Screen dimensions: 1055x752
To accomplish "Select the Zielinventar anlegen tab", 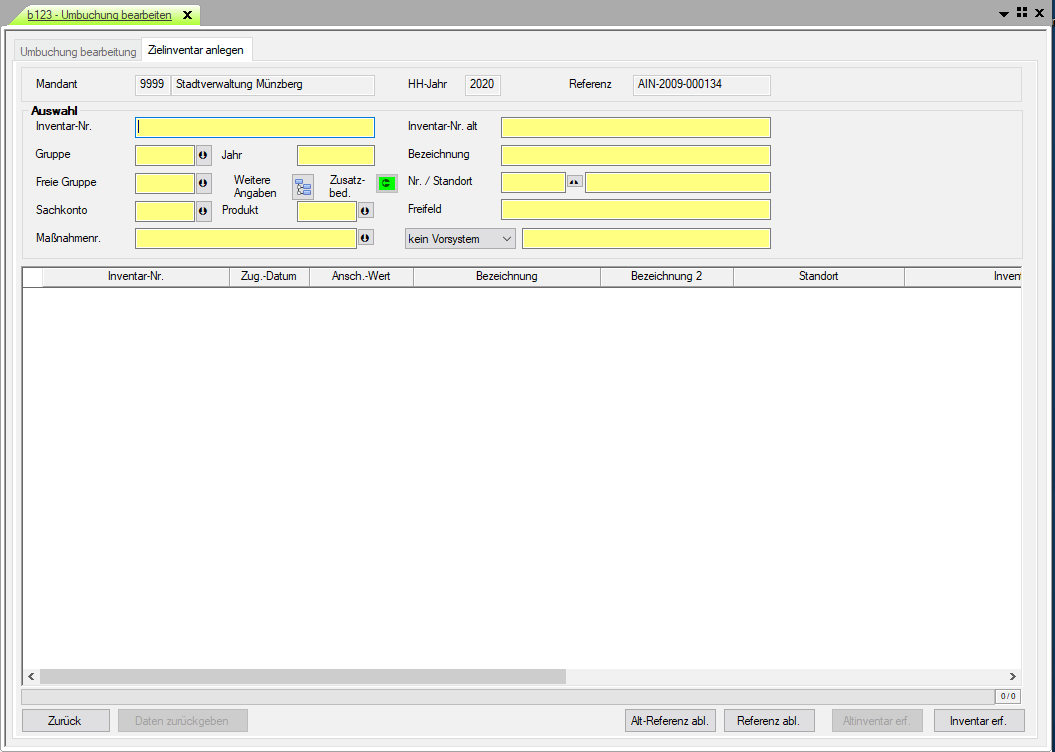I will pos(195,50).
